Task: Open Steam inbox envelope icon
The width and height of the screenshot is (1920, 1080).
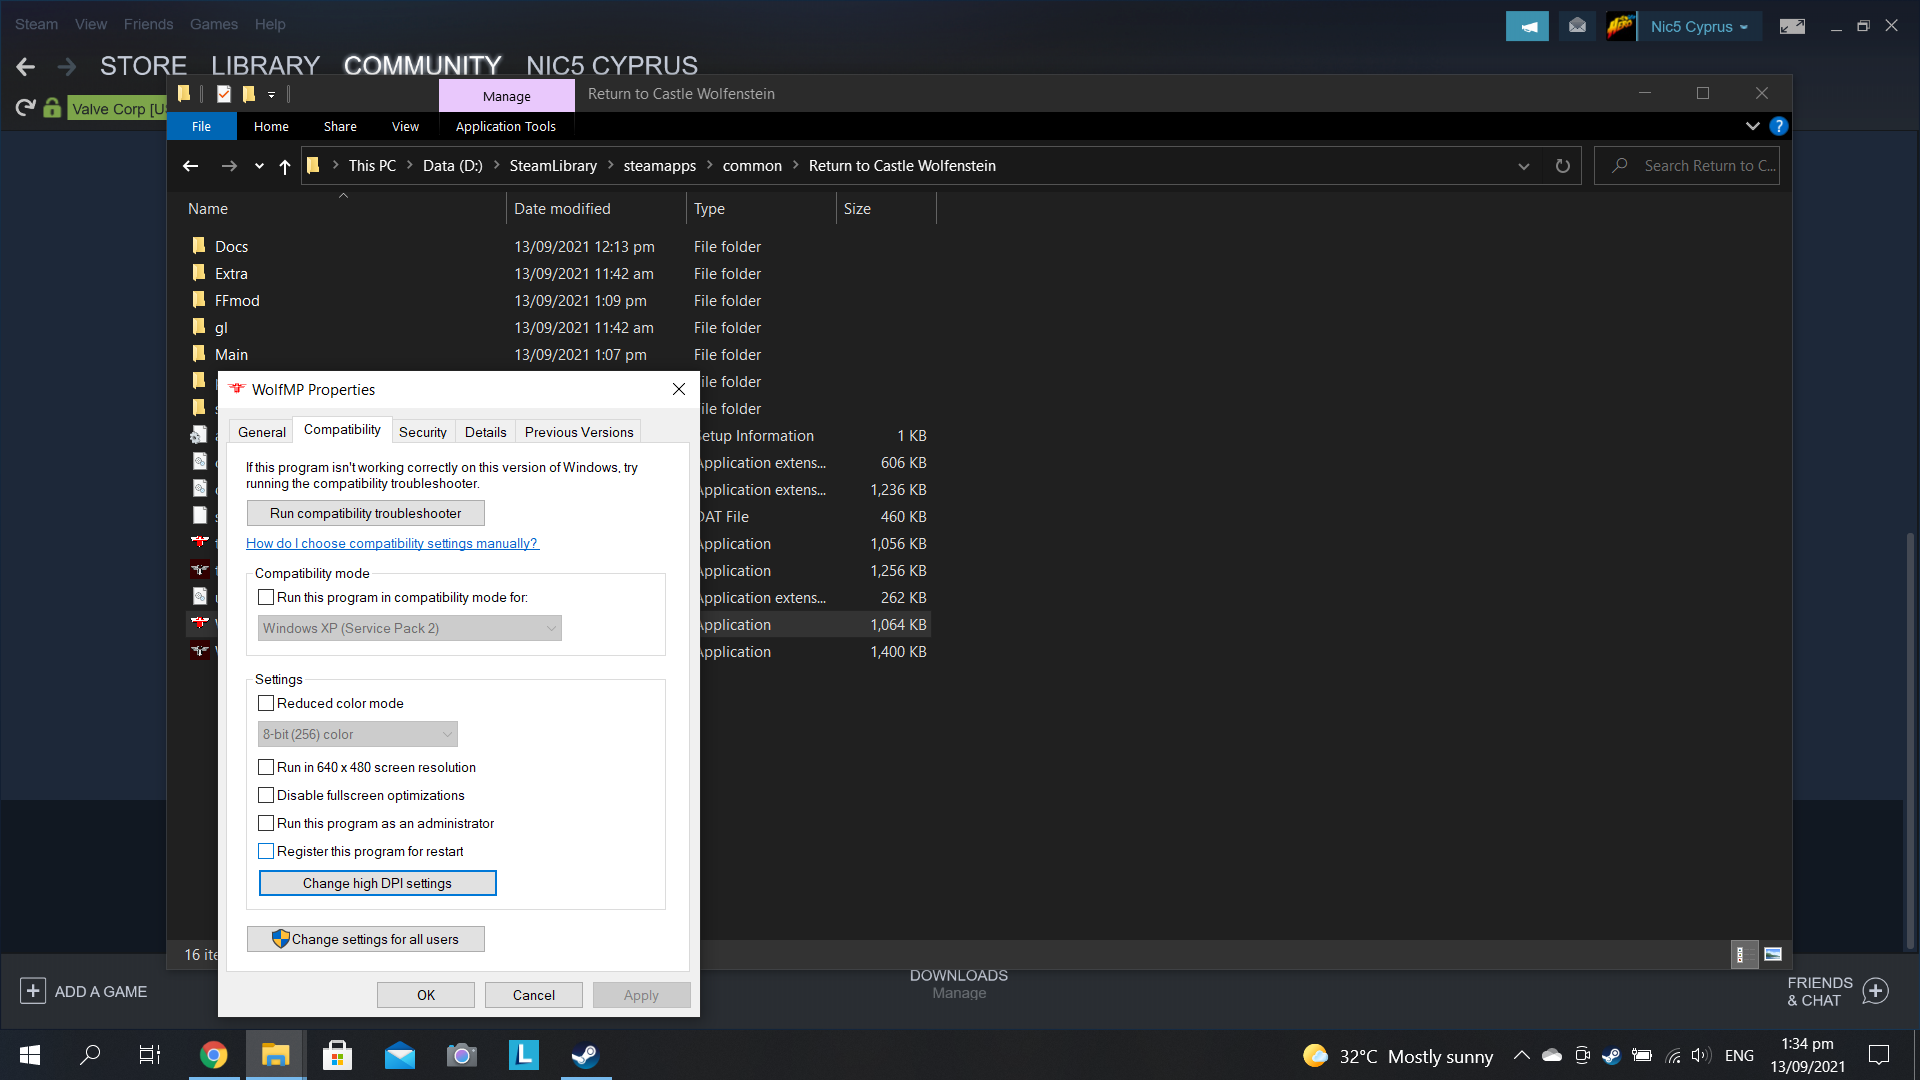Action: pyautogui.click(x=1577, y=27)
